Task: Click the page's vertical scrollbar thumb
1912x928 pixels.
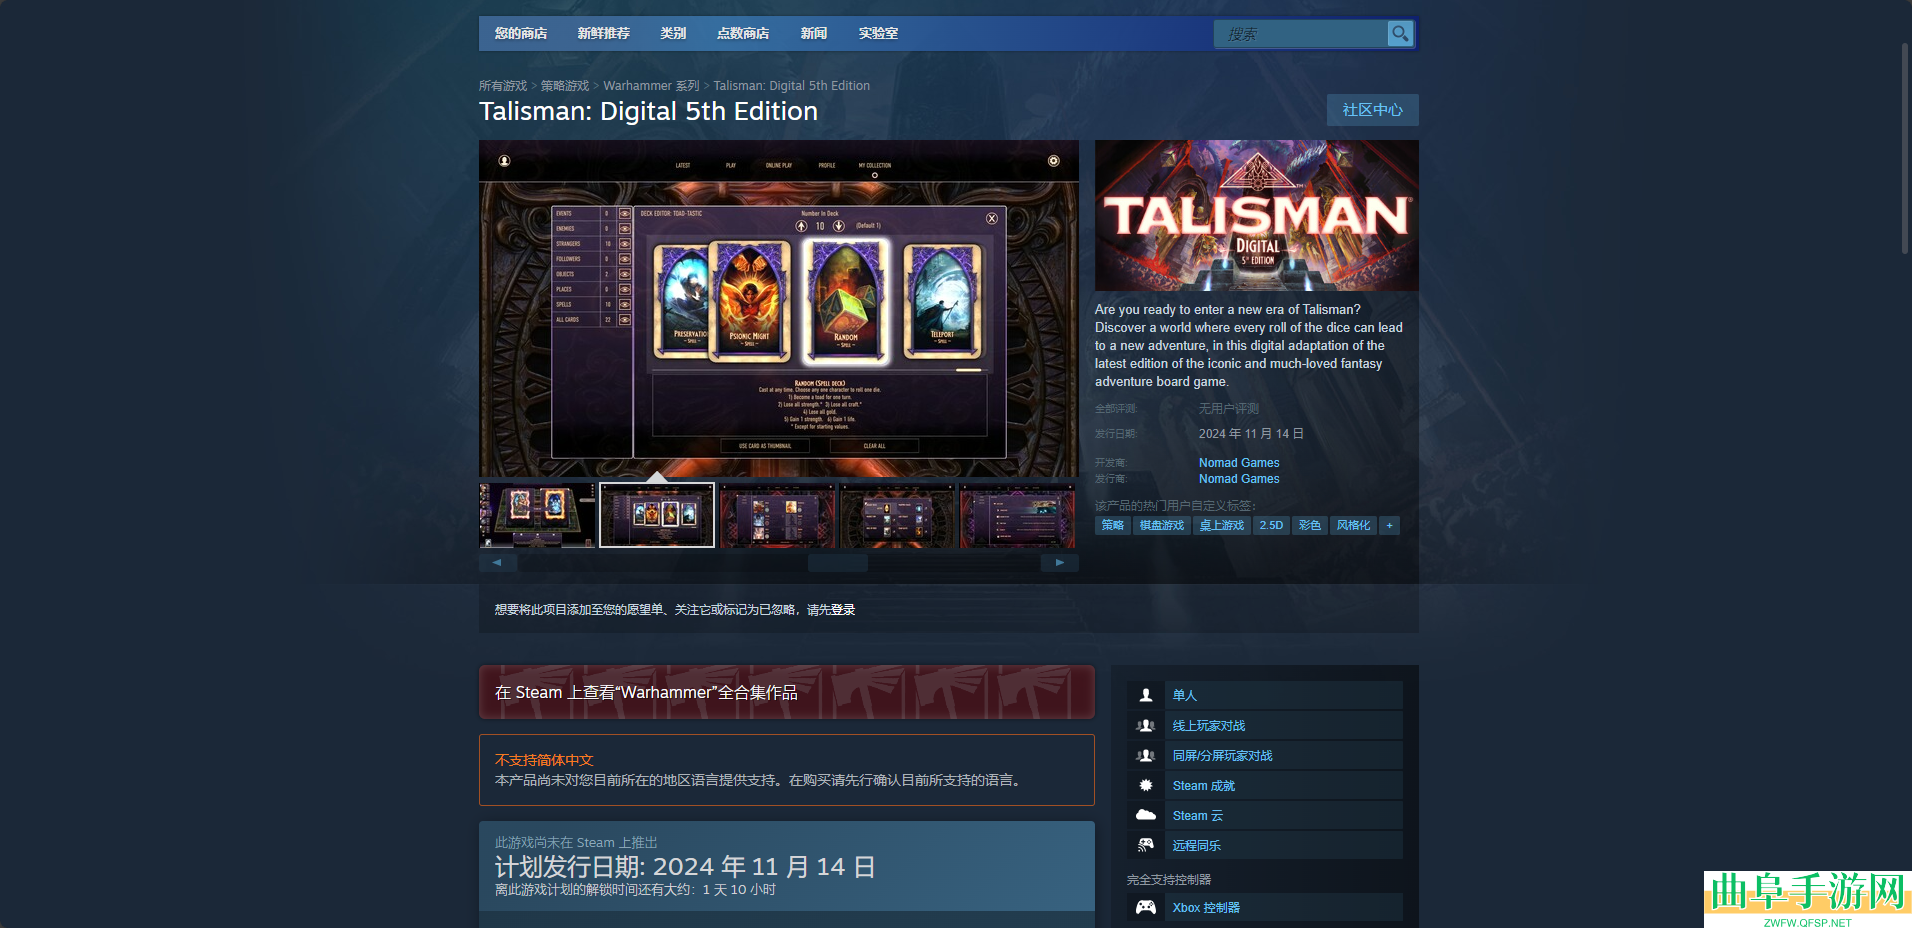Action: point(1906,148)
